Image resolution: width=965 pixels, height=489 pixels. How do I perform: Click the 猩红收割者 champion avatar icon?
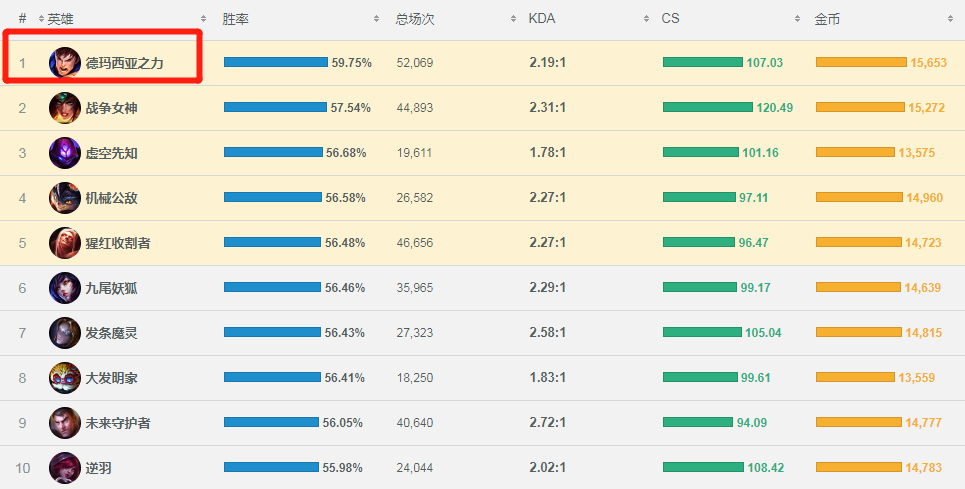[65, 243]
